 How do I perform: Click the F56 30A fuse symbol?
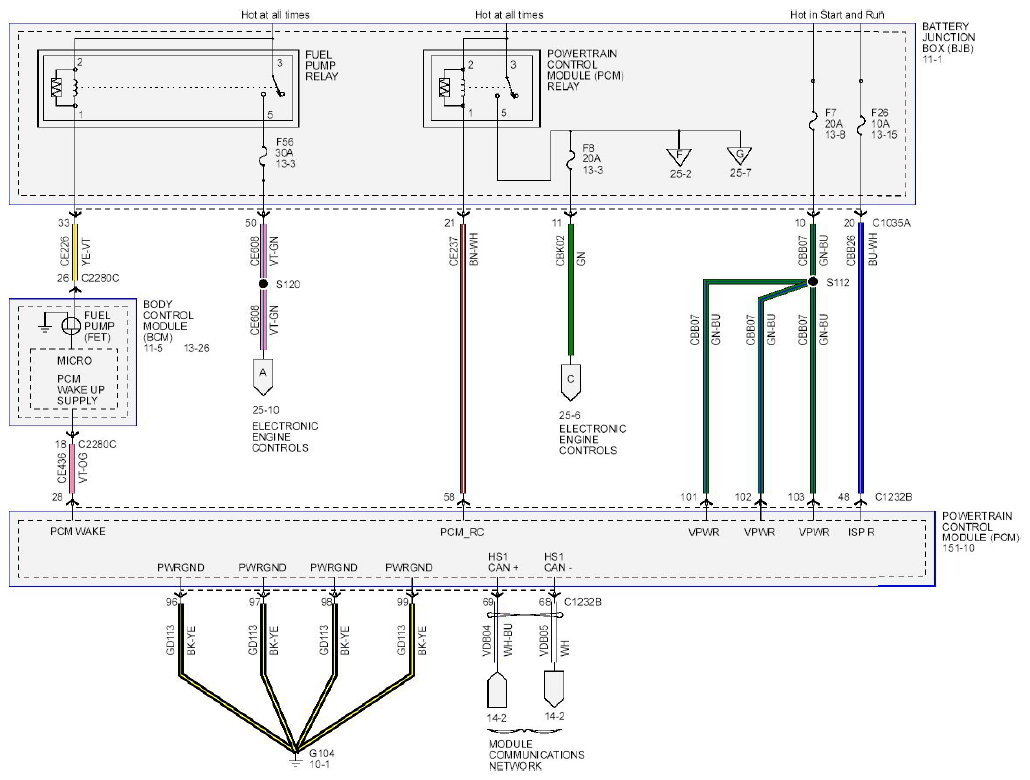click(x=263, y=155)
